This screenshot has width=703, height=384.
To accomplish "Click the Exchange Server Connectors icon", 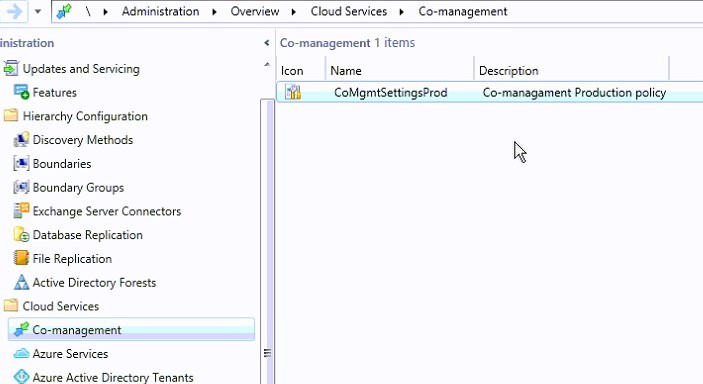I will point(21,211).
